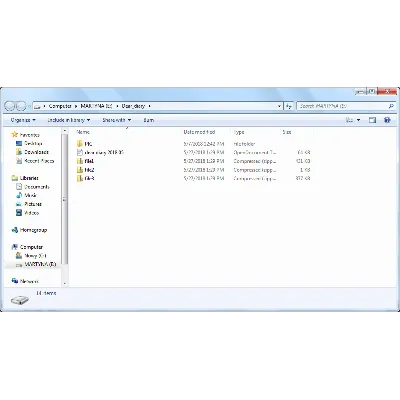The width and height of the screenshot is (400, 400).
Task: Select the Favorites star icon
Action: pyautogui.click(x=14, y=135)
